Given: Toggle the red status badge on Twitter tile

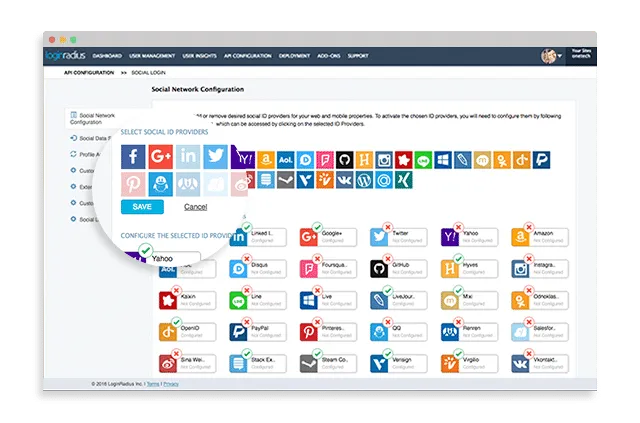Looking at the screenshot, I should 389,227.
